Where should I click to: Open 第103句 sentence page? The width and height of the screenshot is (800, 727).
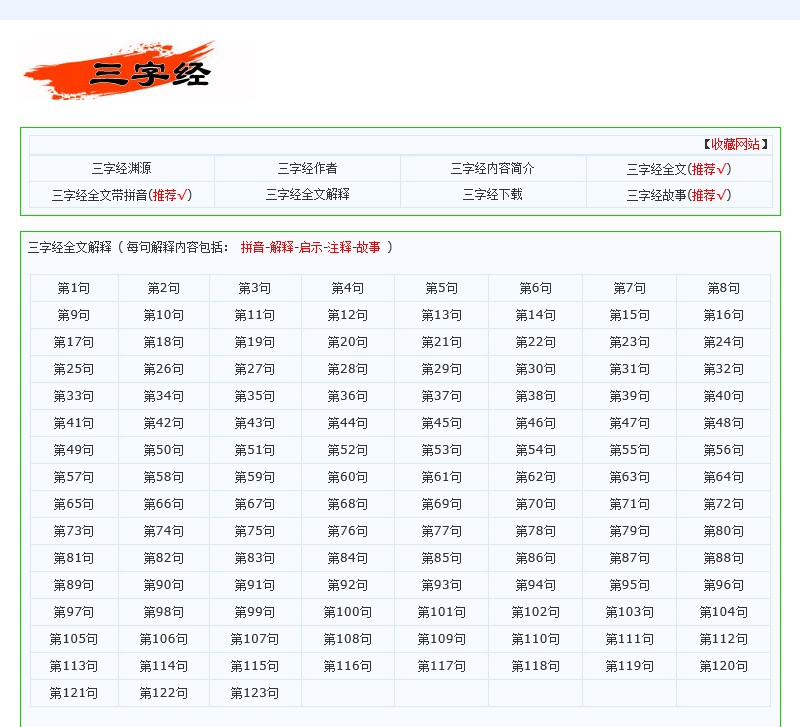tap(629, 613)
